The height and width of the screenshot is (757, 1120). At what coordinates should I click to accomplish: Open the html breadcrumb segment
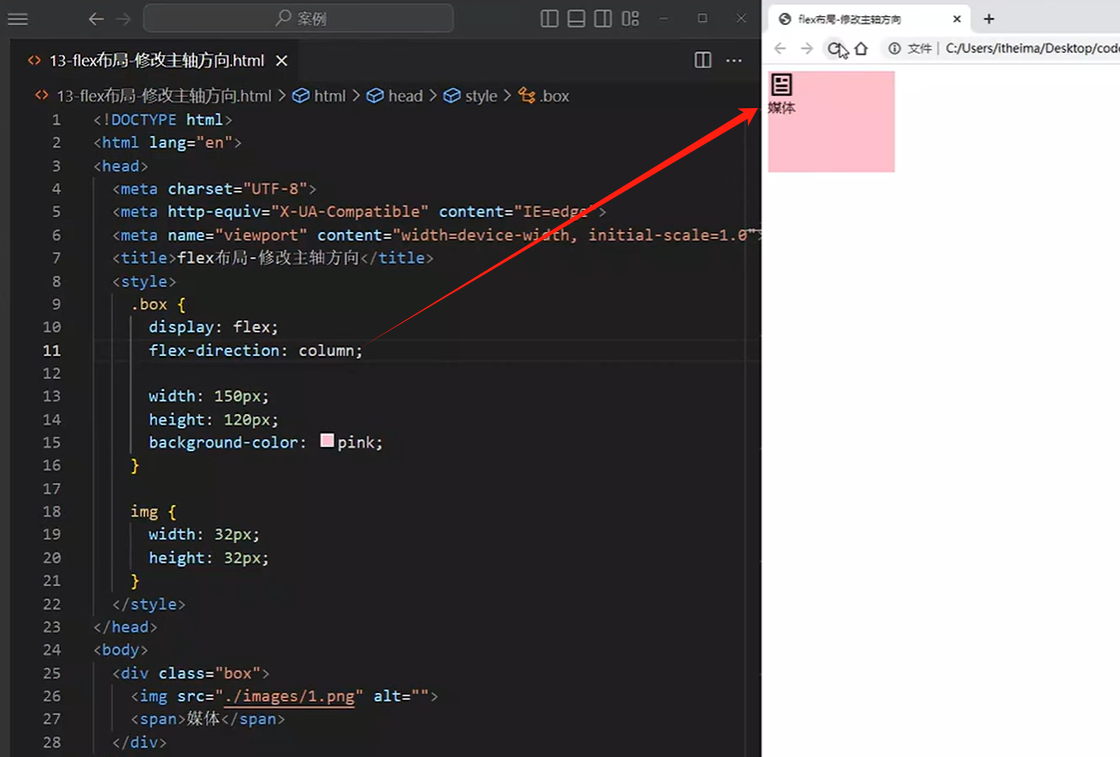pyautogui.click(x=320, y=96)
